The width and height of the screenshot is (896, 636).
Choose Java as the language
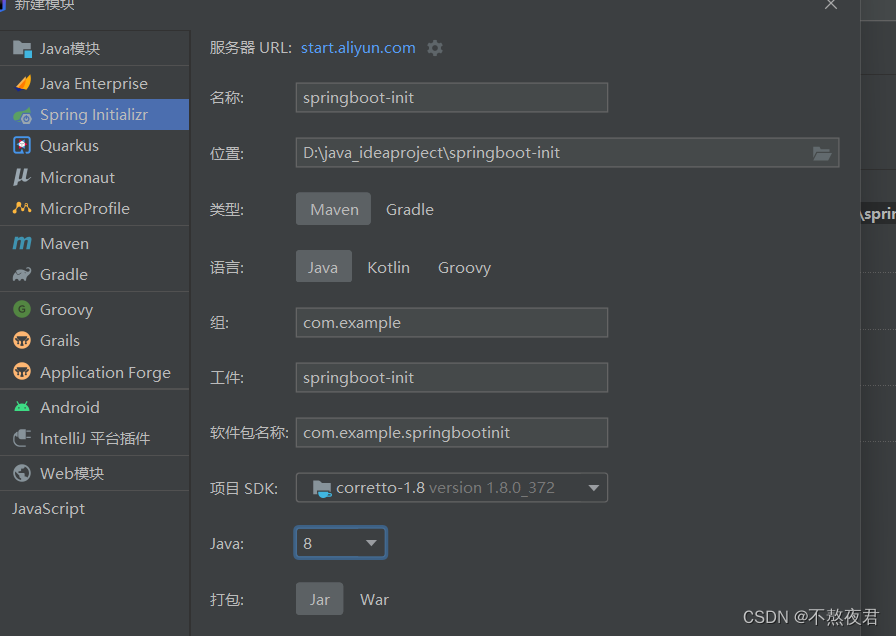pyautogui.click(x=323, y=267)
